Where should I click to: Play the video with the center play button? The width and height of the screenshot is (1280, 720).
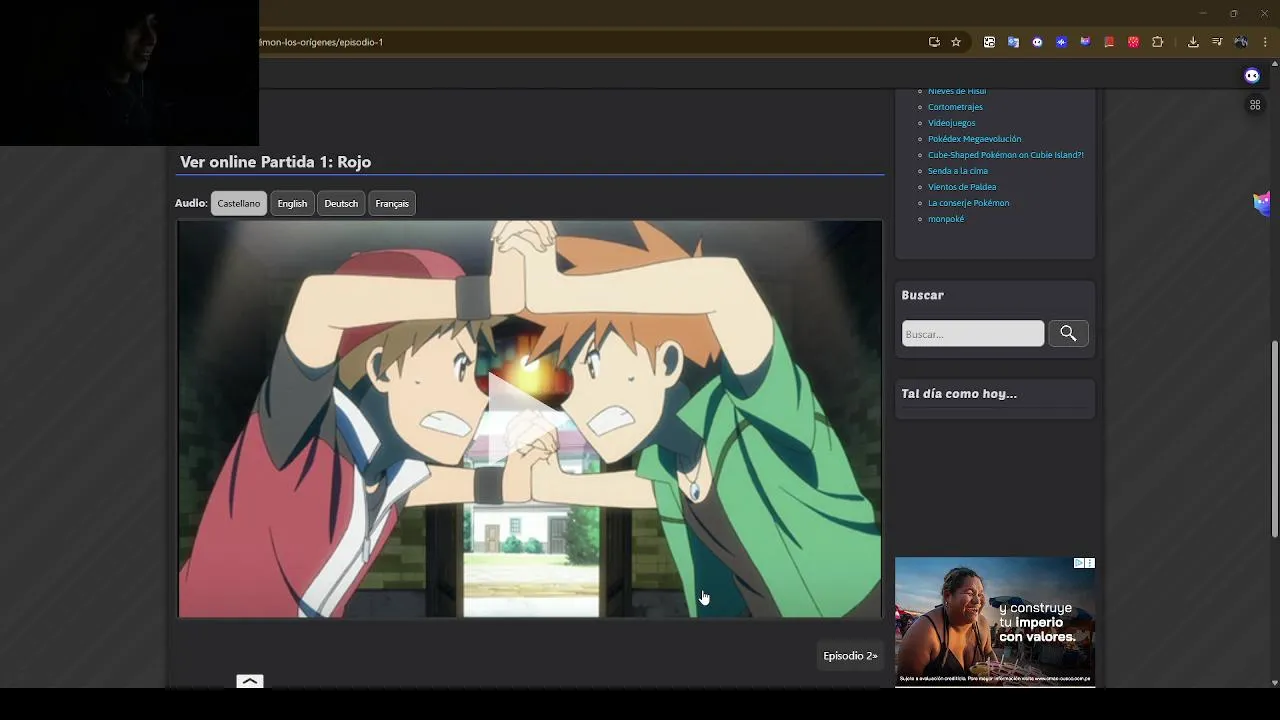[529, 419]
